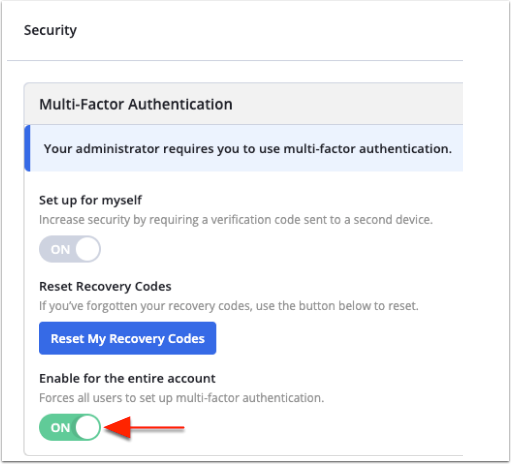Click the red arrow annotation

[x=145, y=427]
